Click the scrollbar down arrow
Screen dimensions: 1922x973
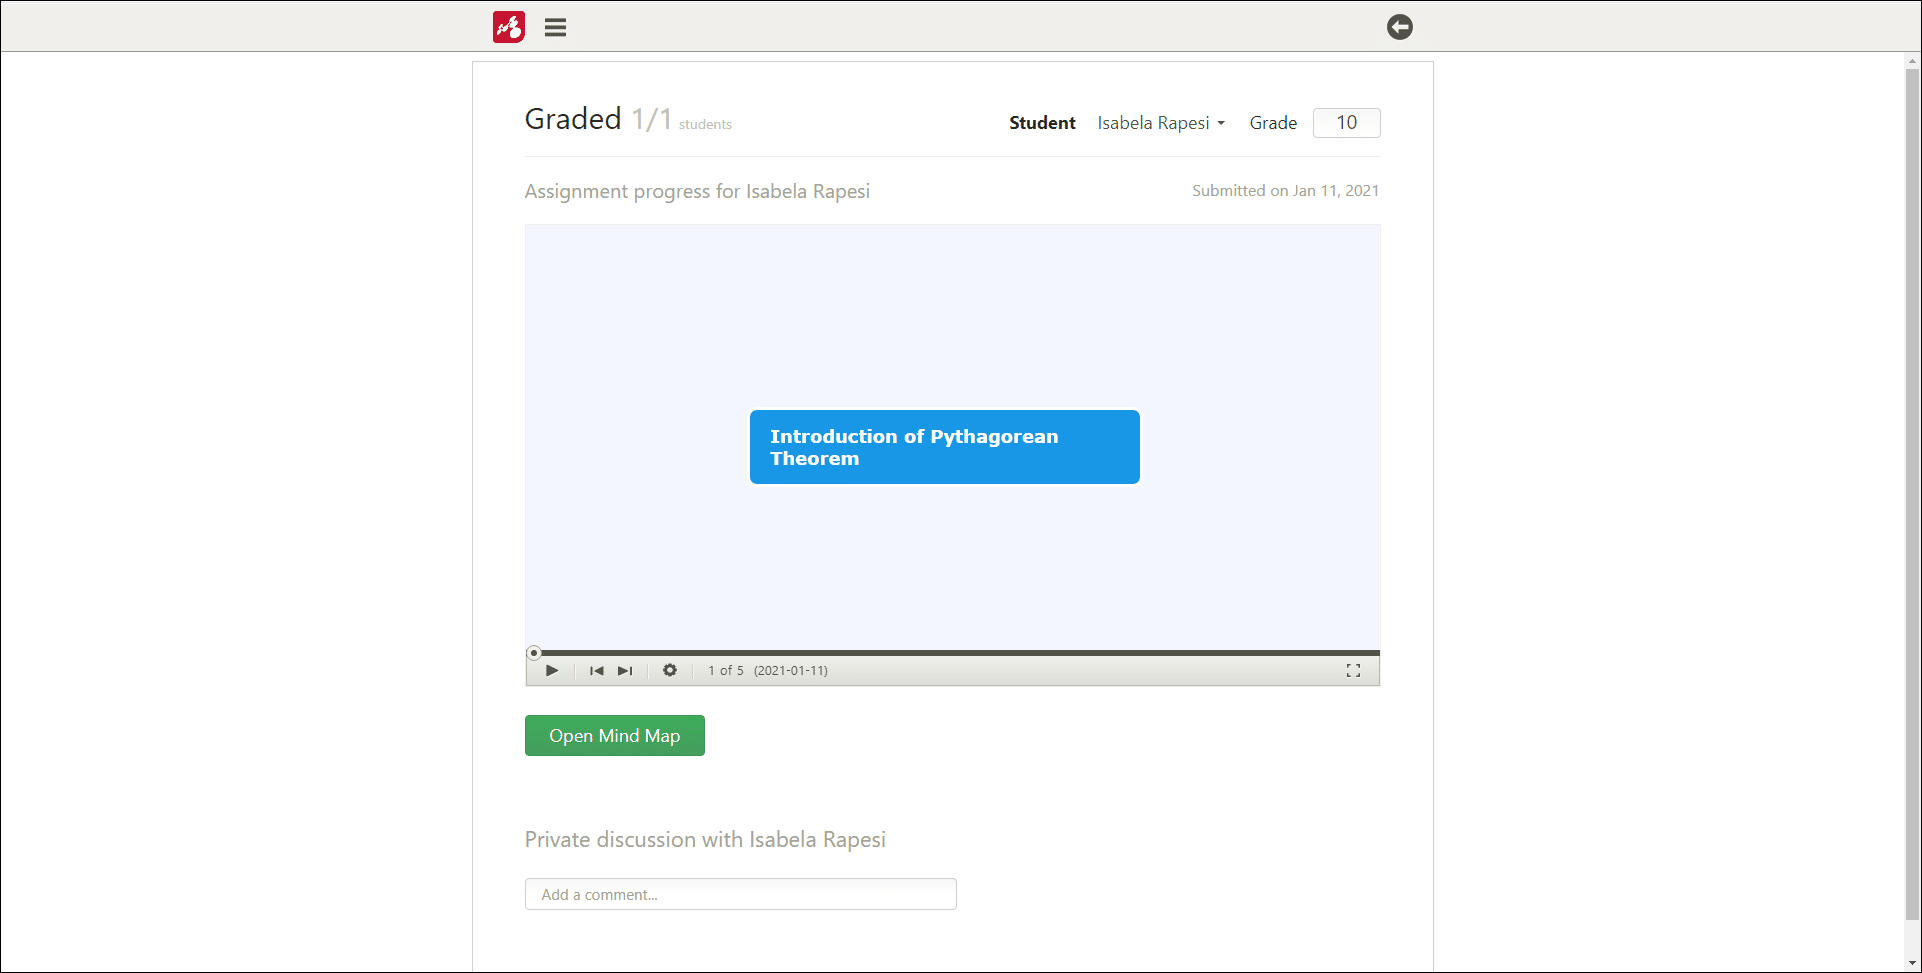[1912, 964]
